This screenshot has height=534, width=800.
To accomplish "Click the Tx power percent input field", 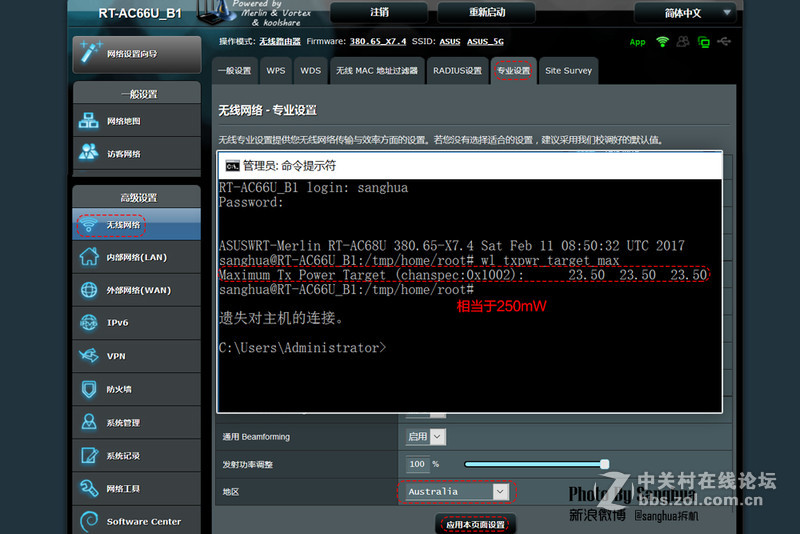I will (418, 464).
